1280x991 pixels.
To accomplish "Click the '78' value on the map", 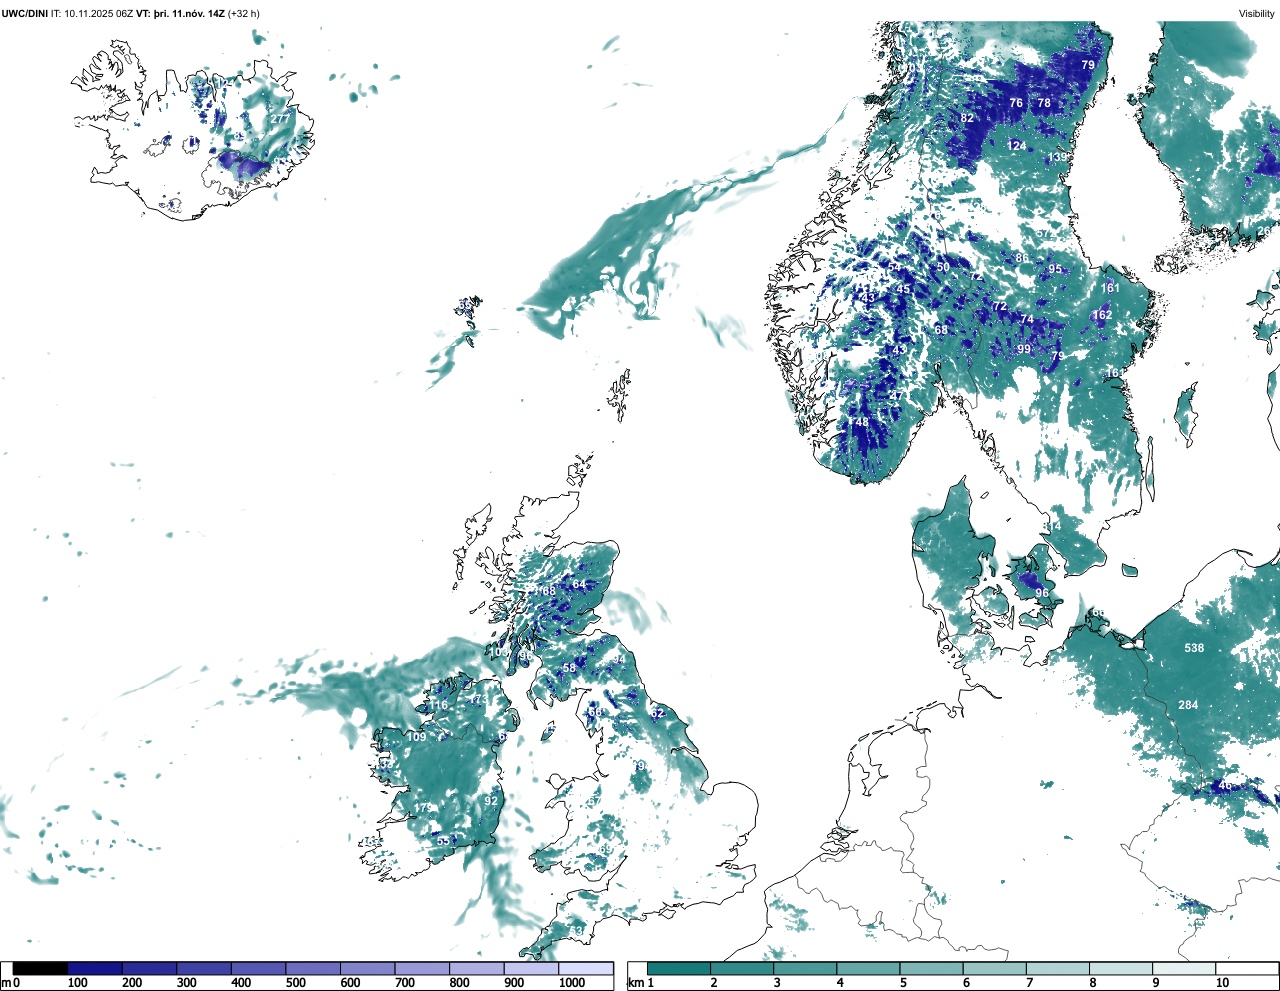I will click(1044, 103).
